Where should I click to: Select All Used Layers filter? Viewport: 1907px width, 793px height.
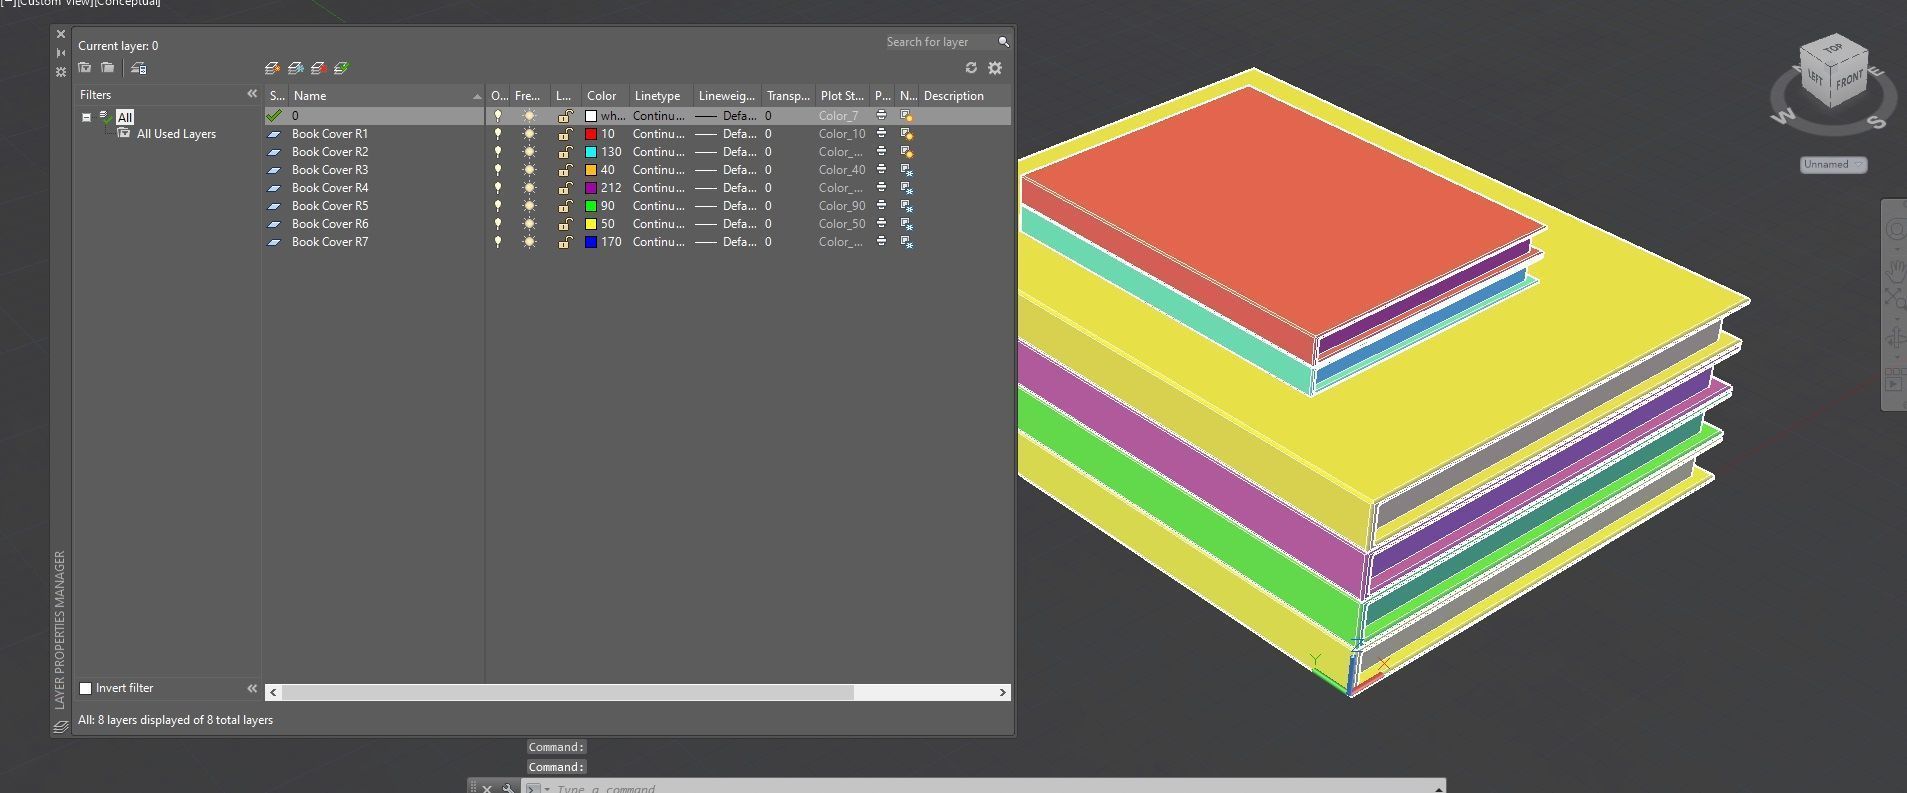tap(176, 134)
